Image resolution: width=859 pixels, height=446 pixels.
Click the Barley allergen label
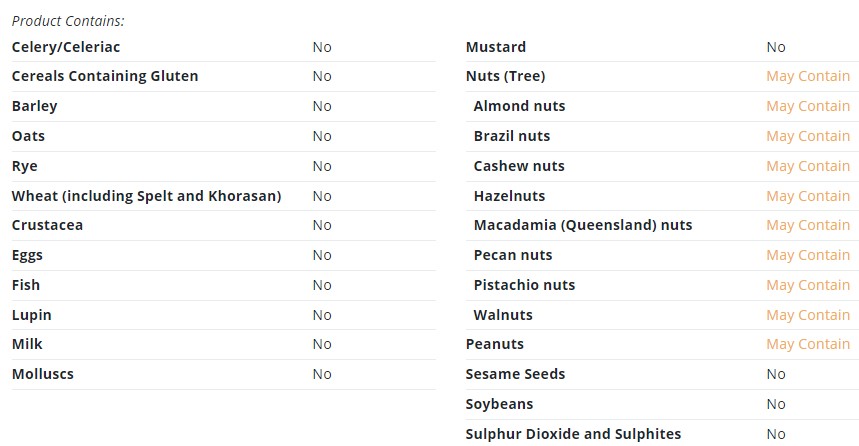click(x=35, y=106)
